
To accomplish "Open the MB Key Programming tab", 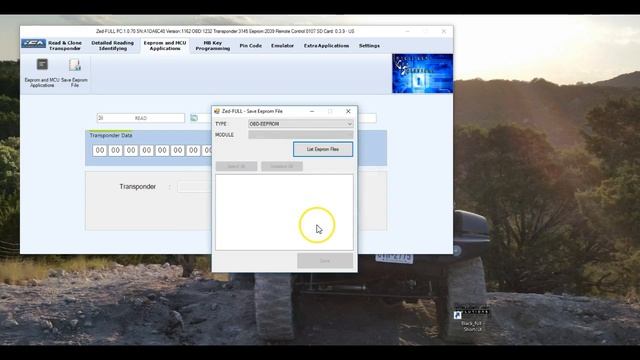I will pyautogui.click(x=213, y=45).
